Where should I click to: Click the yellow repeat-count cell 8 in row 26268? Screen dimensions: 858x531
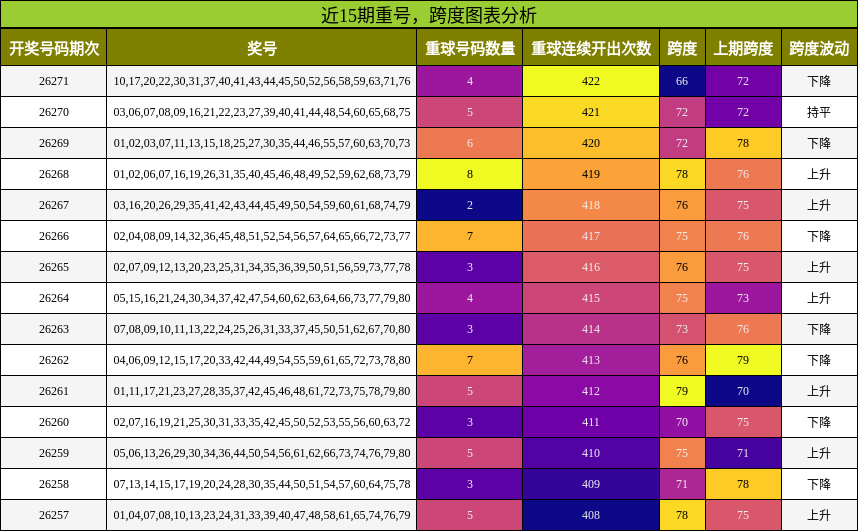[x=469, y=174]
